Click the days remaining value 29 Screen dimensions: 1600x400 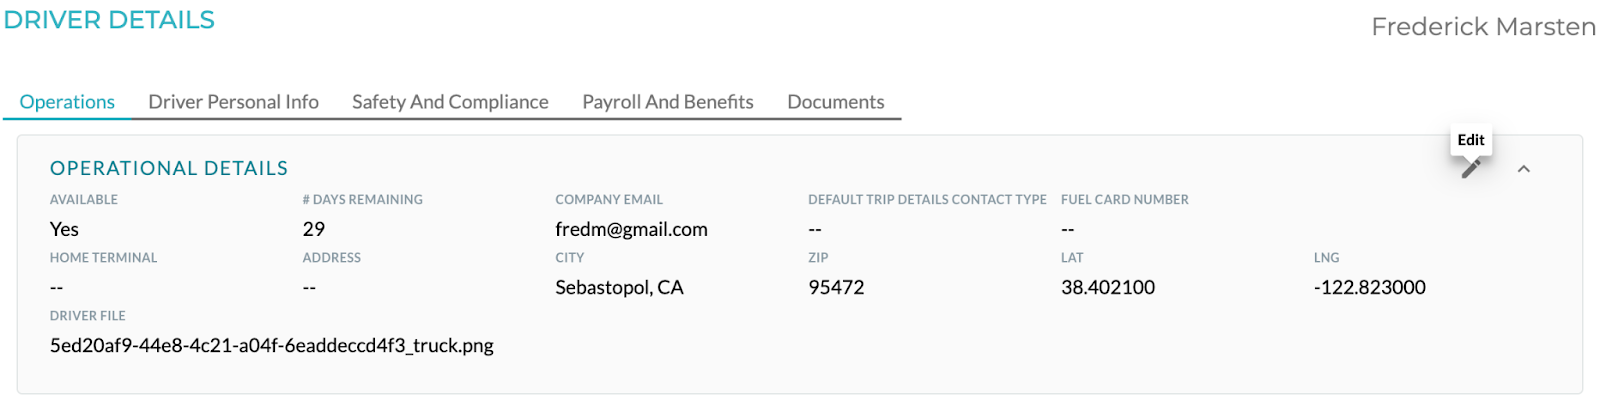(314, 230)
